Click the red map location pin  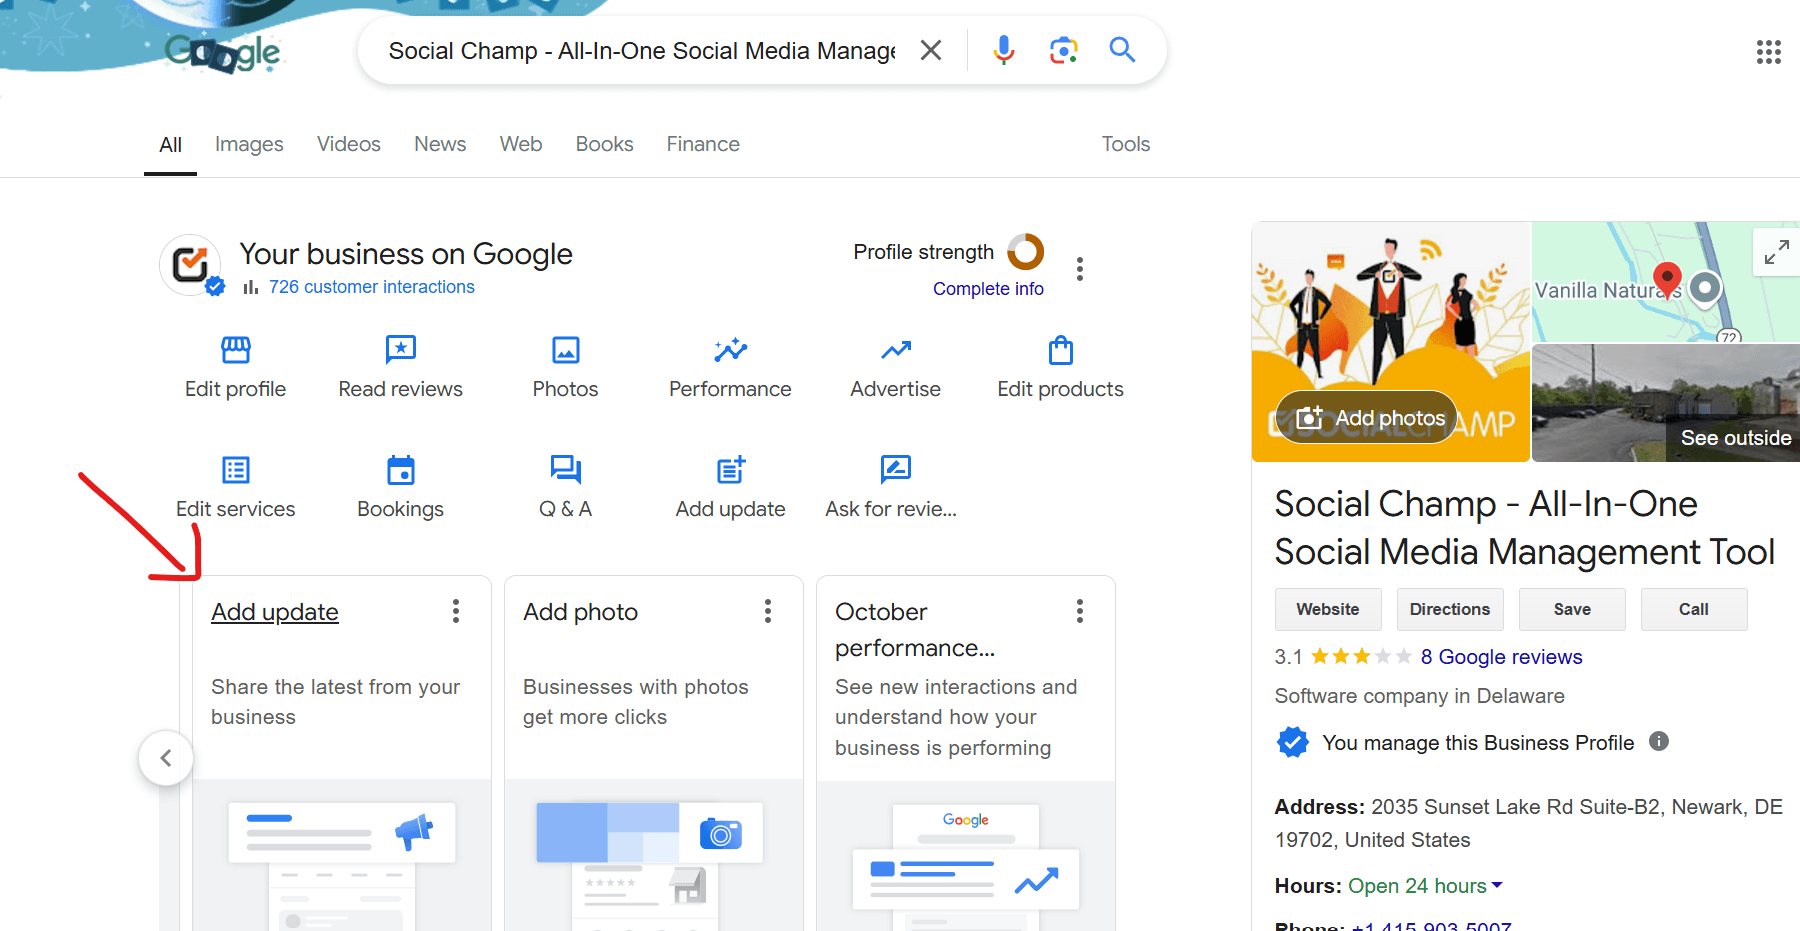pyautogui.click(x=1667, y=280)
